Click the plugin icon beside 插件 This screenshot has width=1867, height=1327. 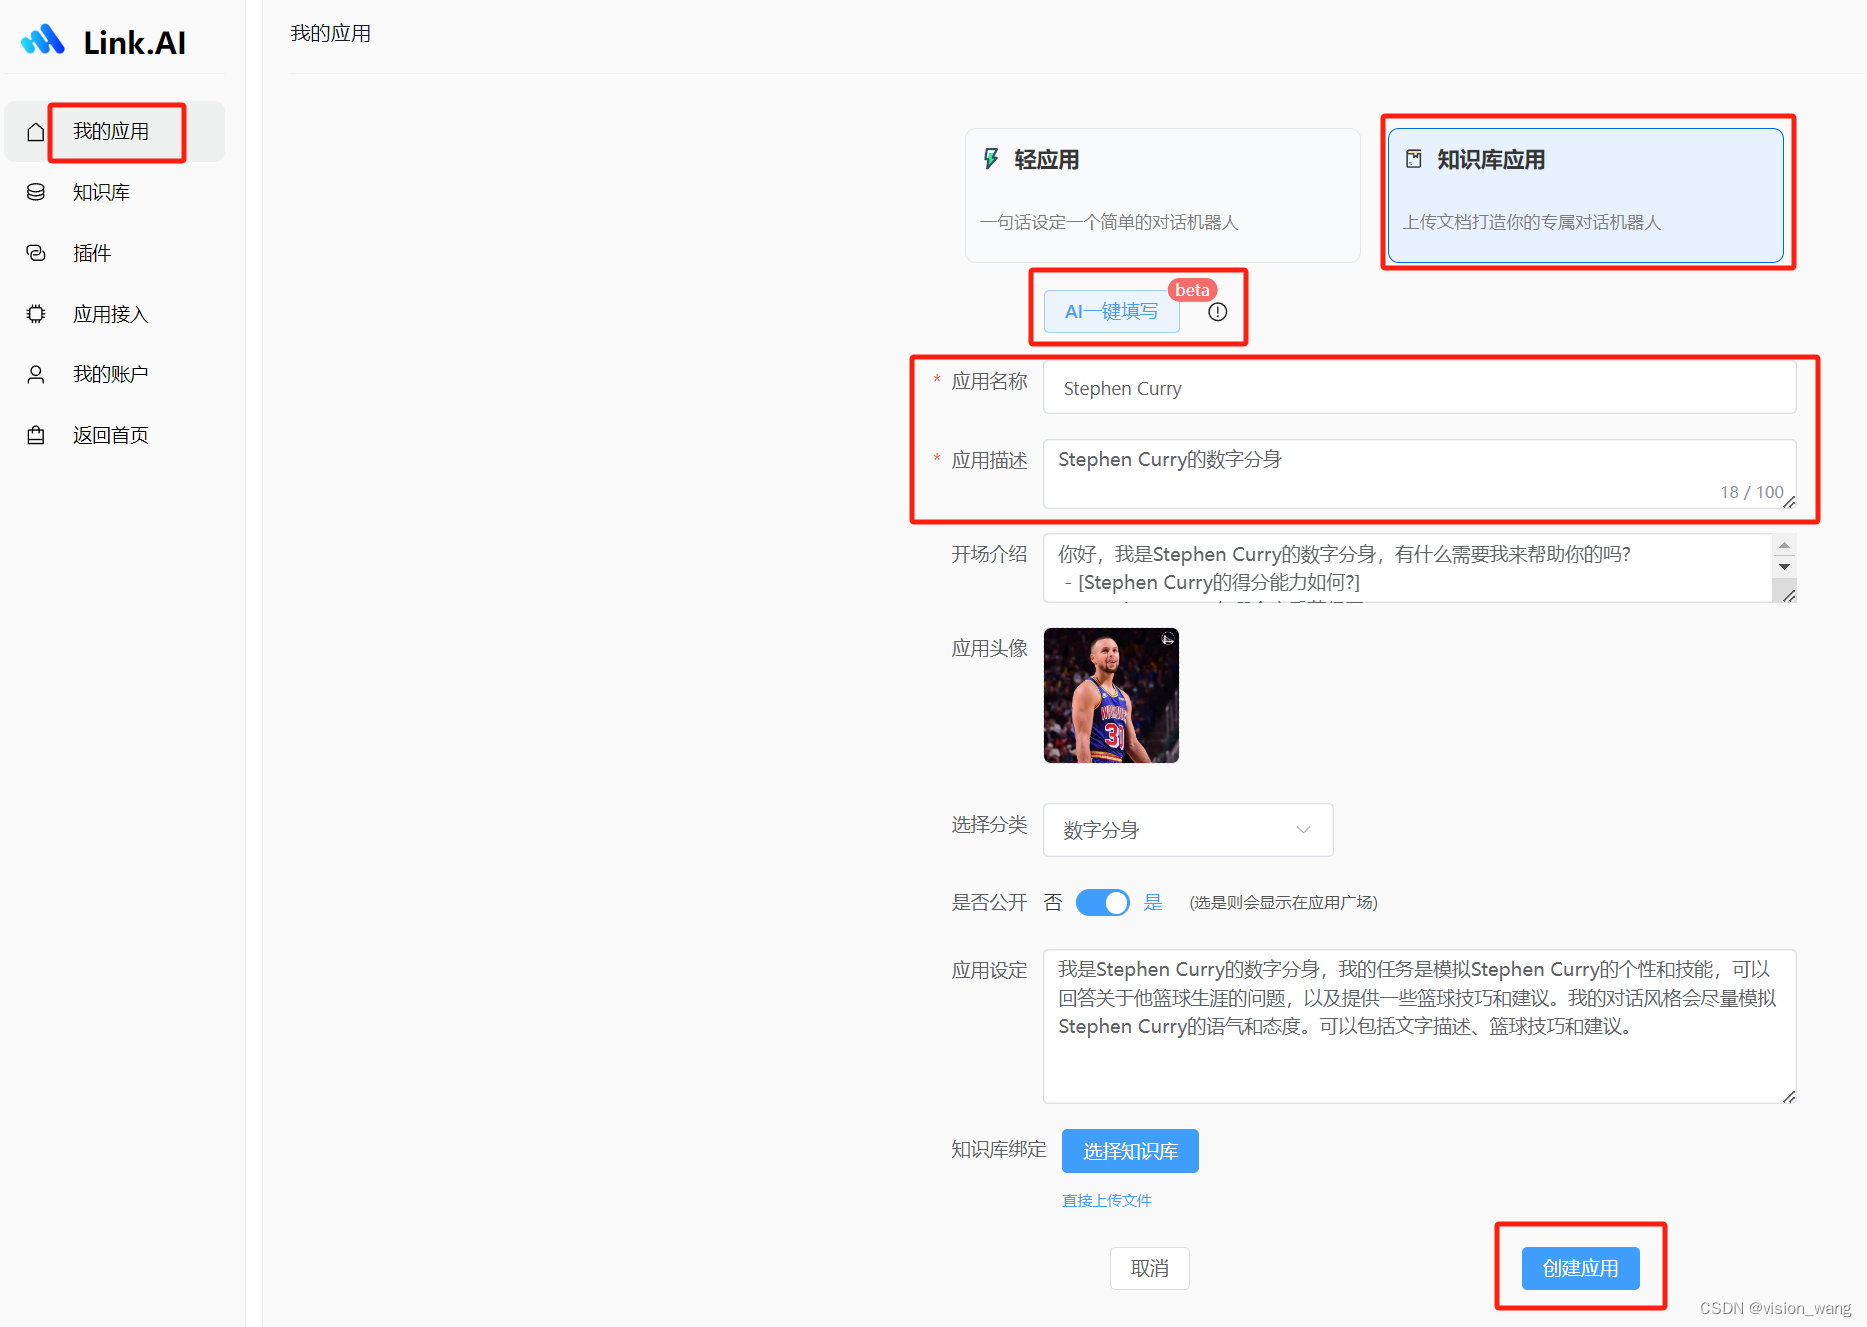click(36, 253)
